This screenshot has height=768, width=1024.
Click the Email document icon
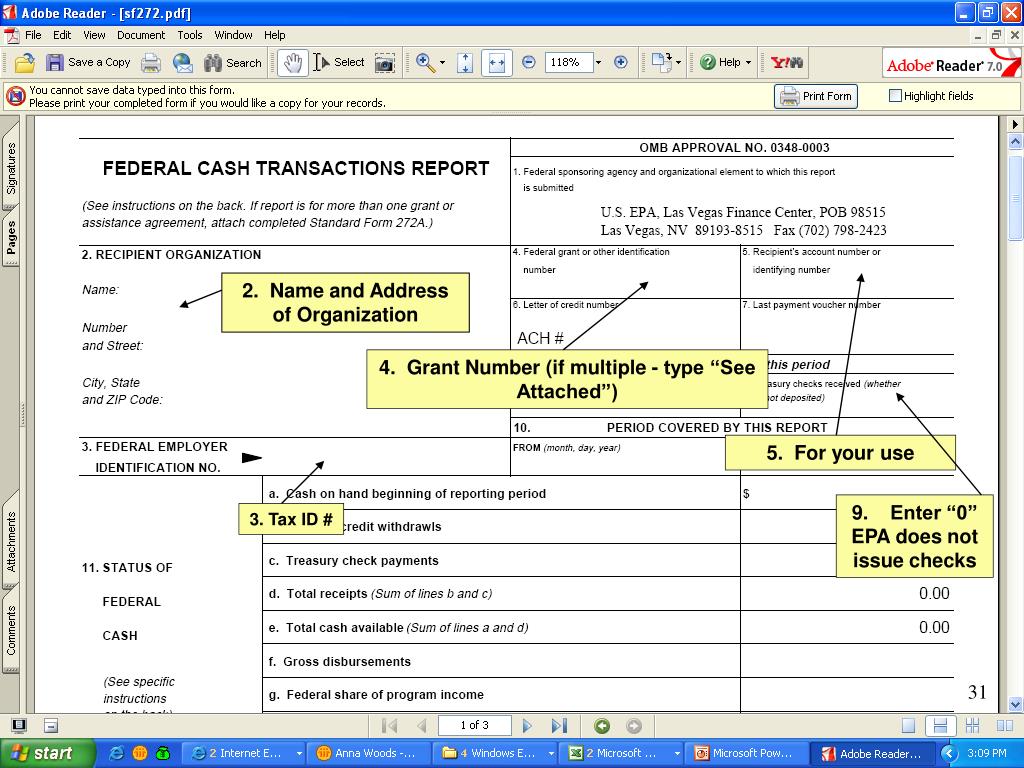183,63
